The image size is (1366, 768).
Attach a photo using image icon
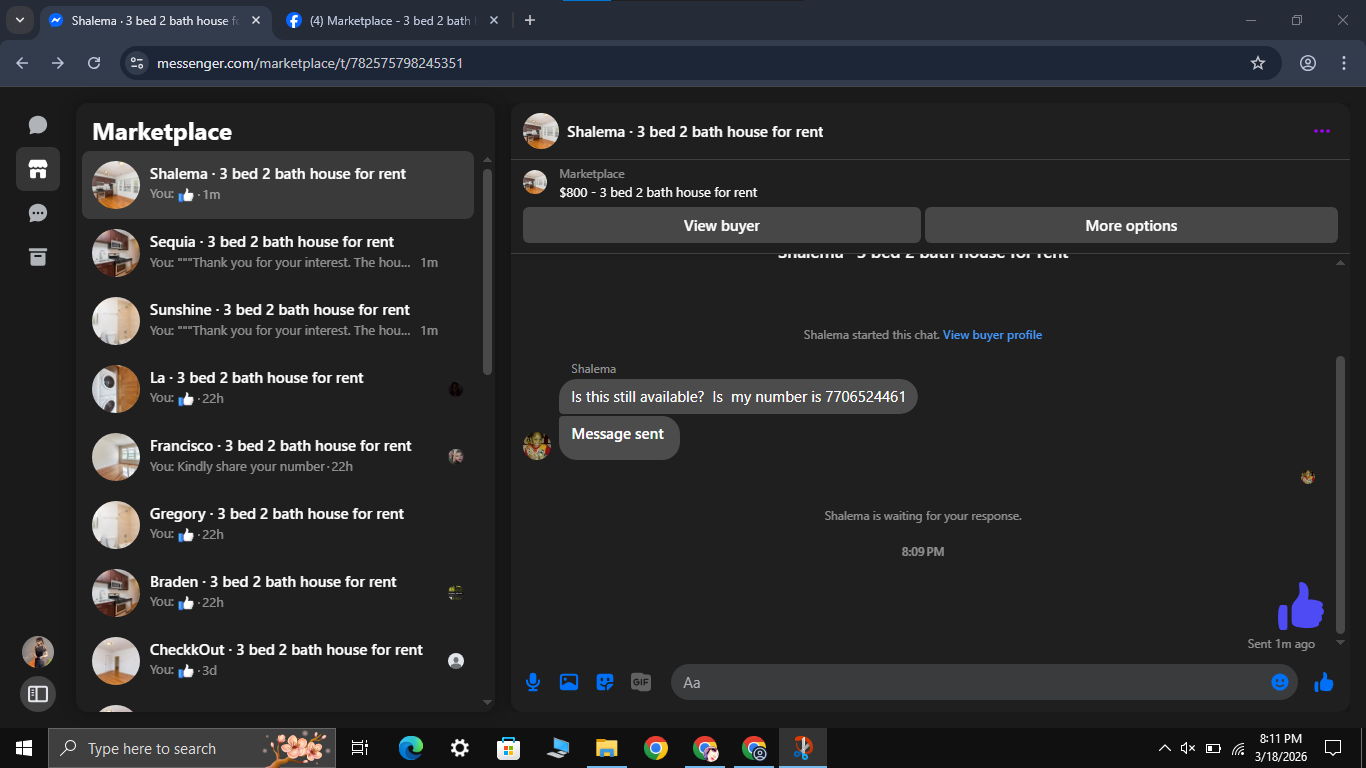pos(569,682)
